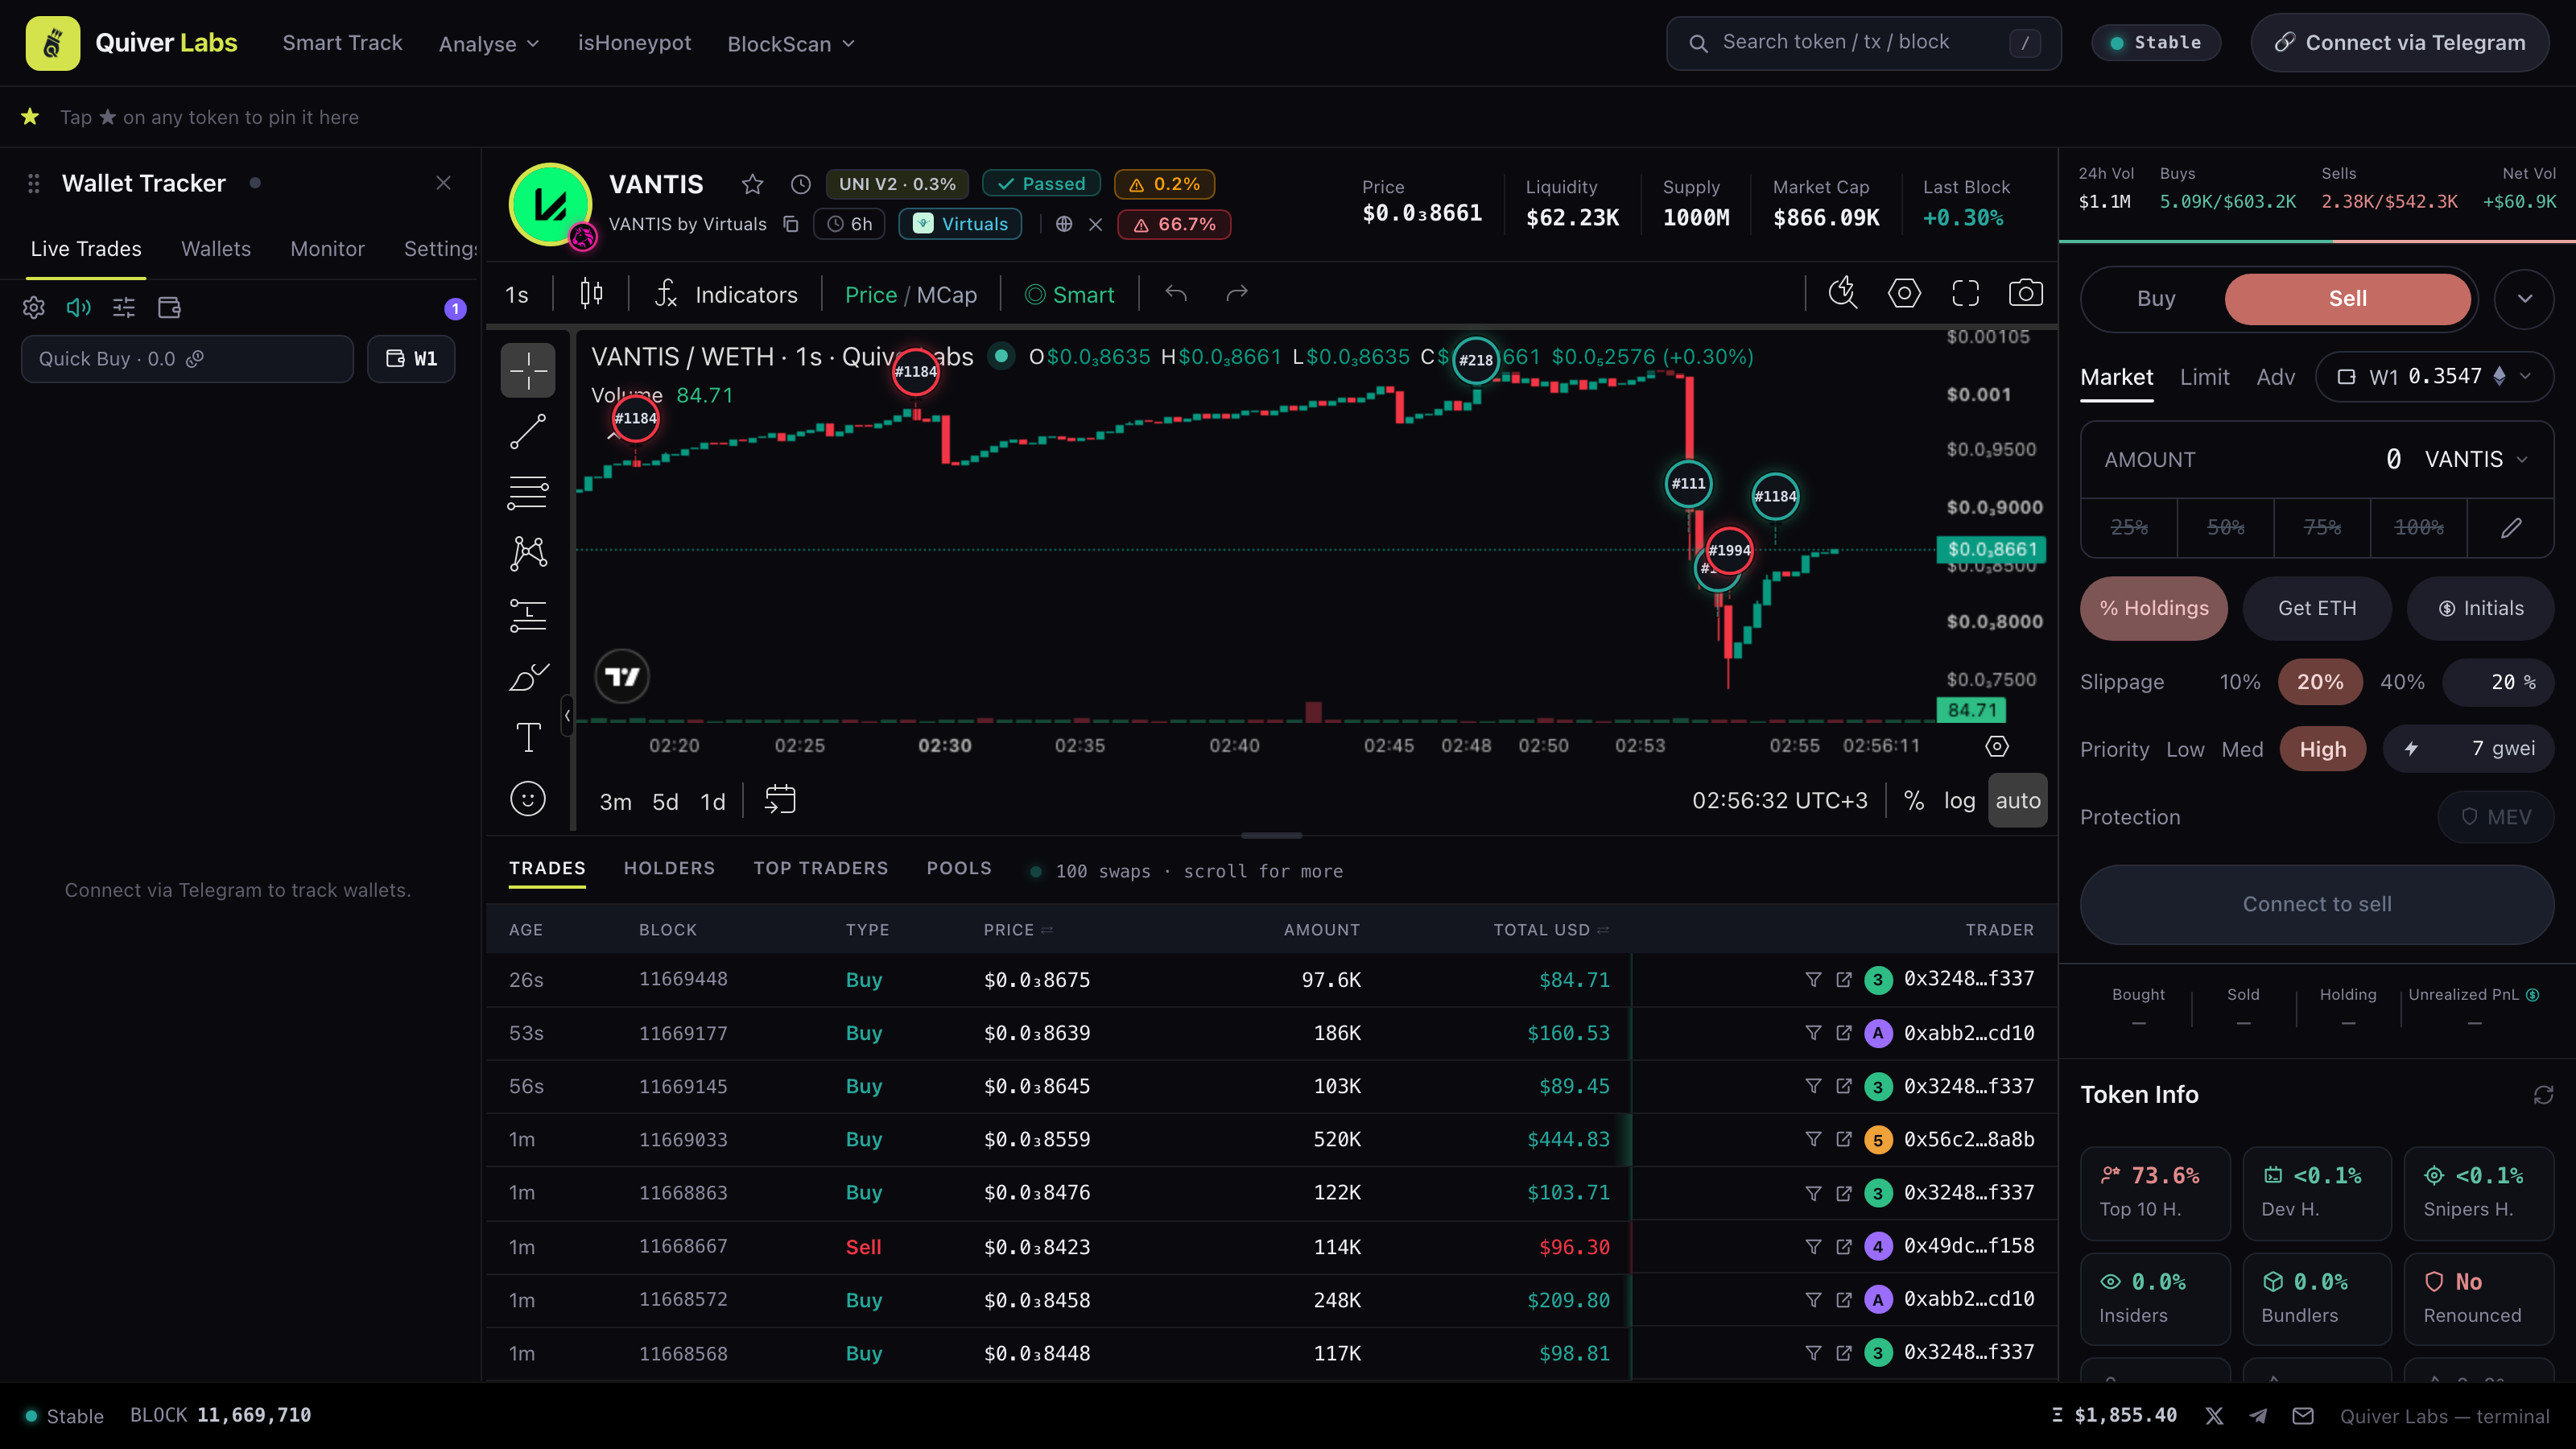This screenshot has height=1449, width=2576.
Task: Switch to the Wallets tab
Action: click(x=215, y=248)
